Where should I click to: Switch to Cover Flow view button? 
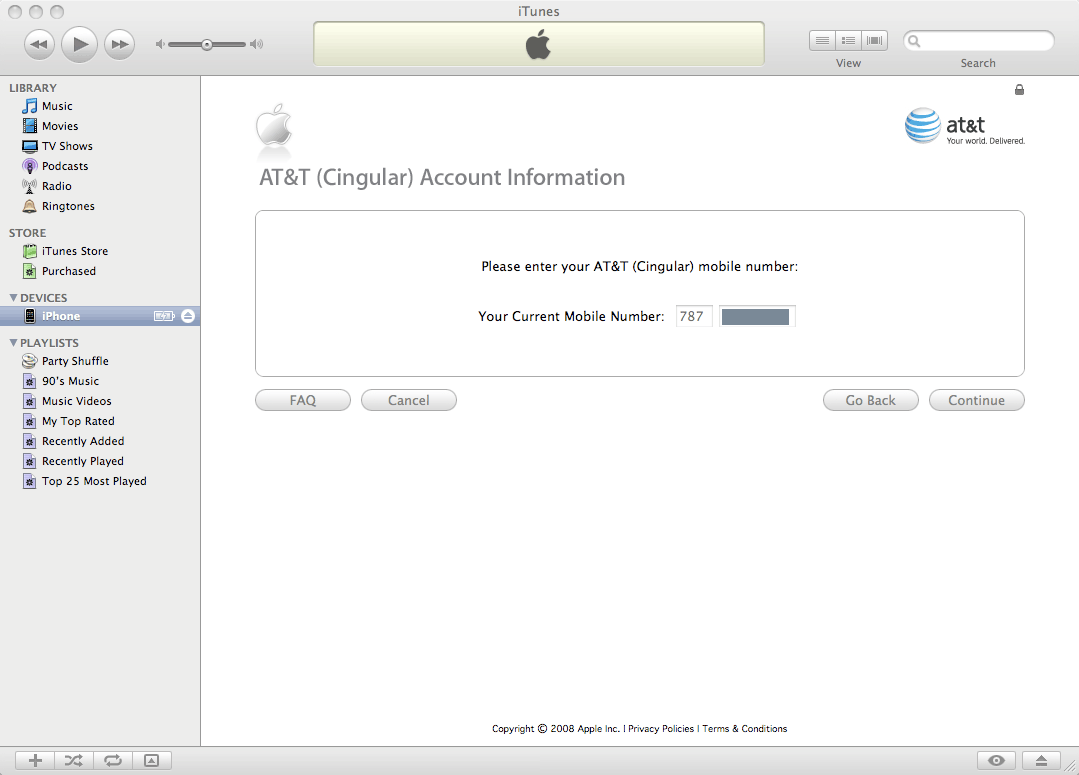(875, 41)
